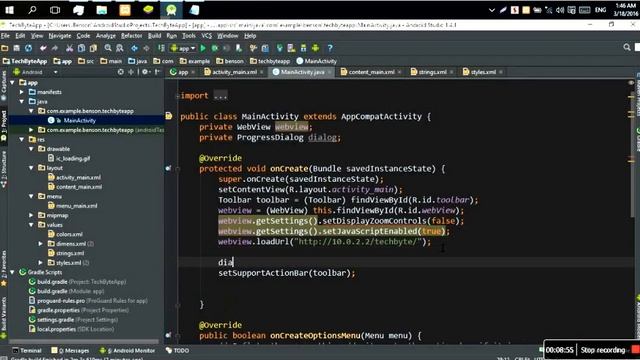Click the Replace toolbar icon

click(x=120, y=48)
